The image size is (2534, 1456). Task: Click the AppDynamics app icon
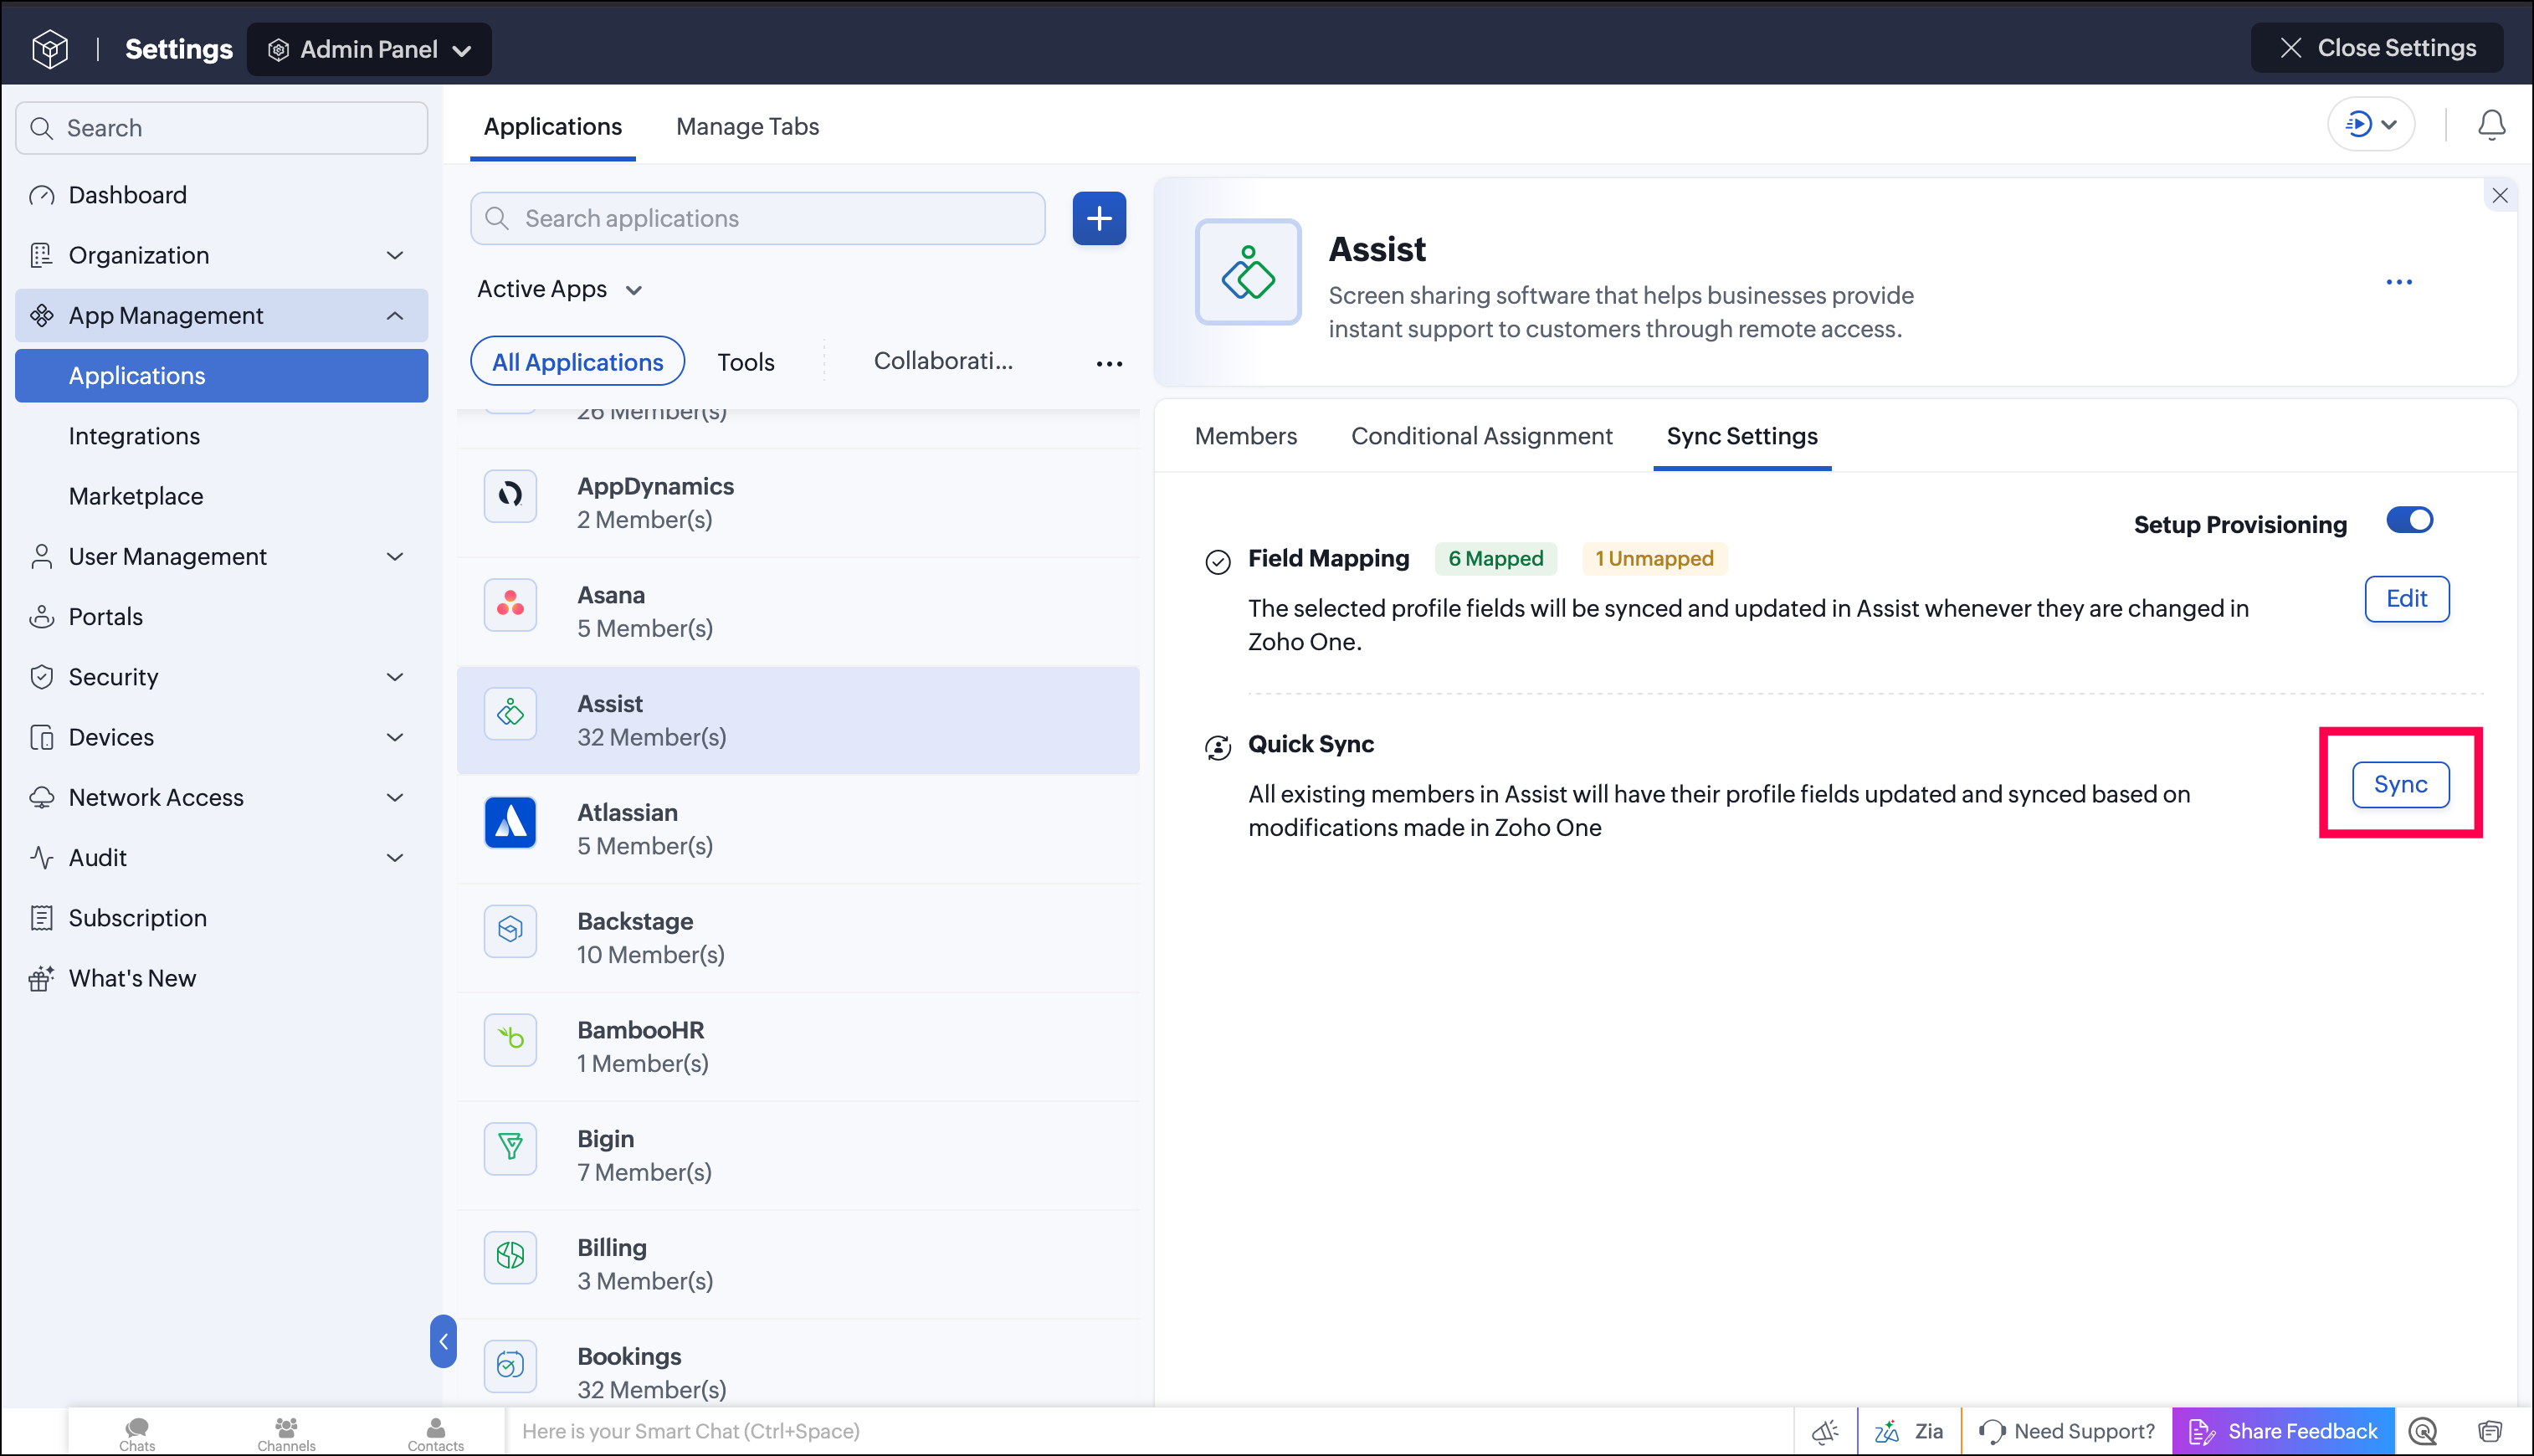click(x=510, y=495)
